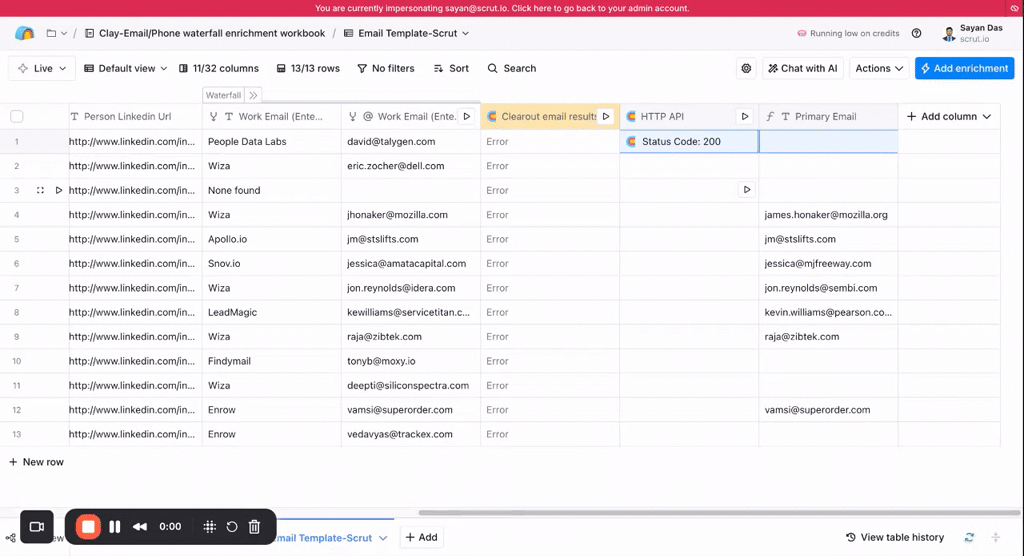Viewport: 1024px width, 556px height.
Task: Click the Sort option
Action: (451, 69)
